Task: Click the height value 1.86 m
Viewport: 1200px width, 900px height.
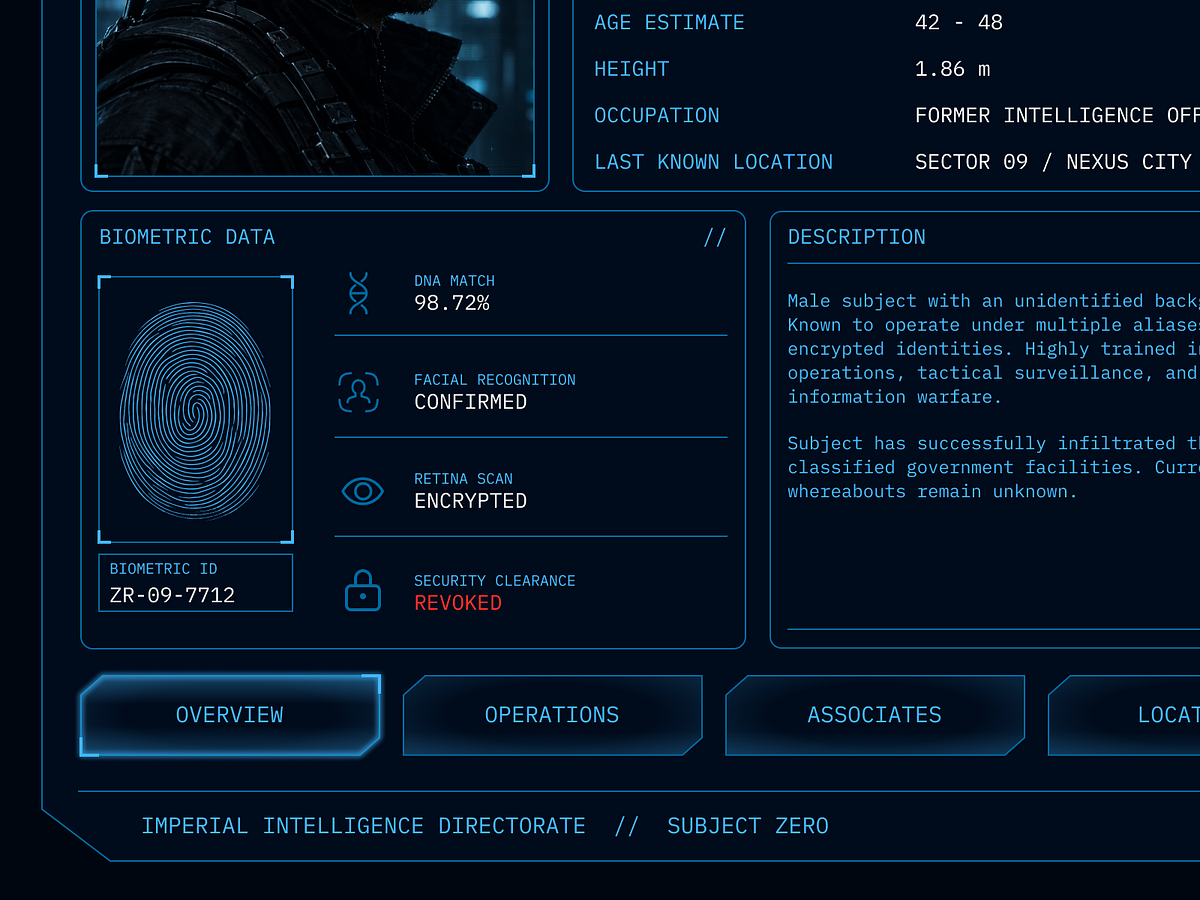Action: pos(953,69)
